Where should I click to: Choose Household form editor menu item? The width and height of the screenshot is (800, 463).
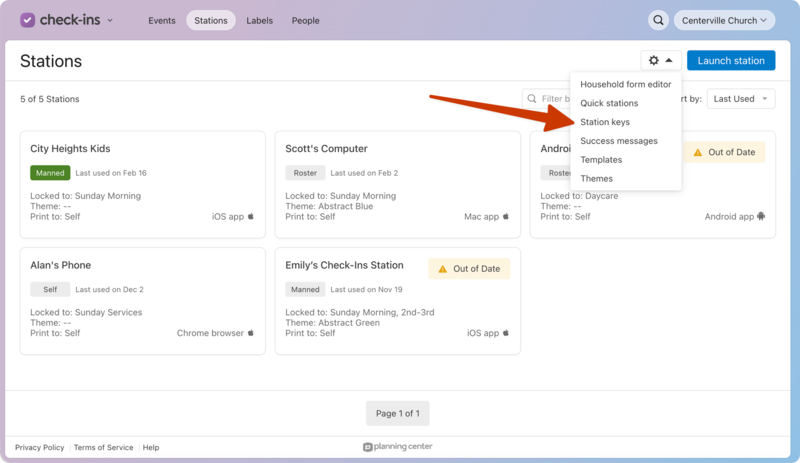626,84
